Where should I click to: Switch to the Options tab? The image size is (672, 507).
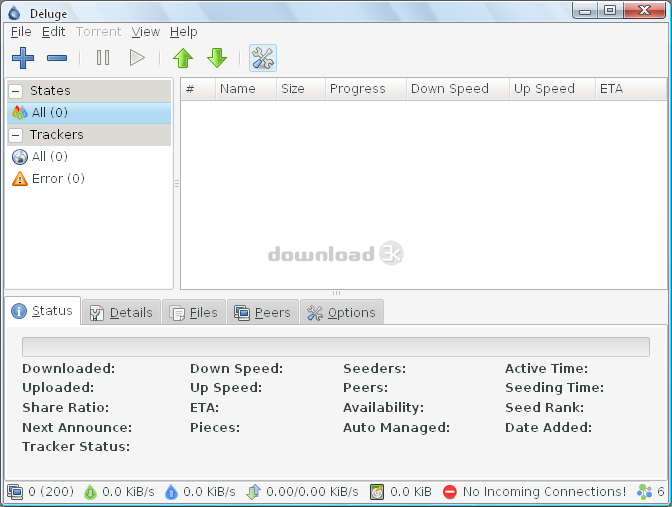[342, 312]
